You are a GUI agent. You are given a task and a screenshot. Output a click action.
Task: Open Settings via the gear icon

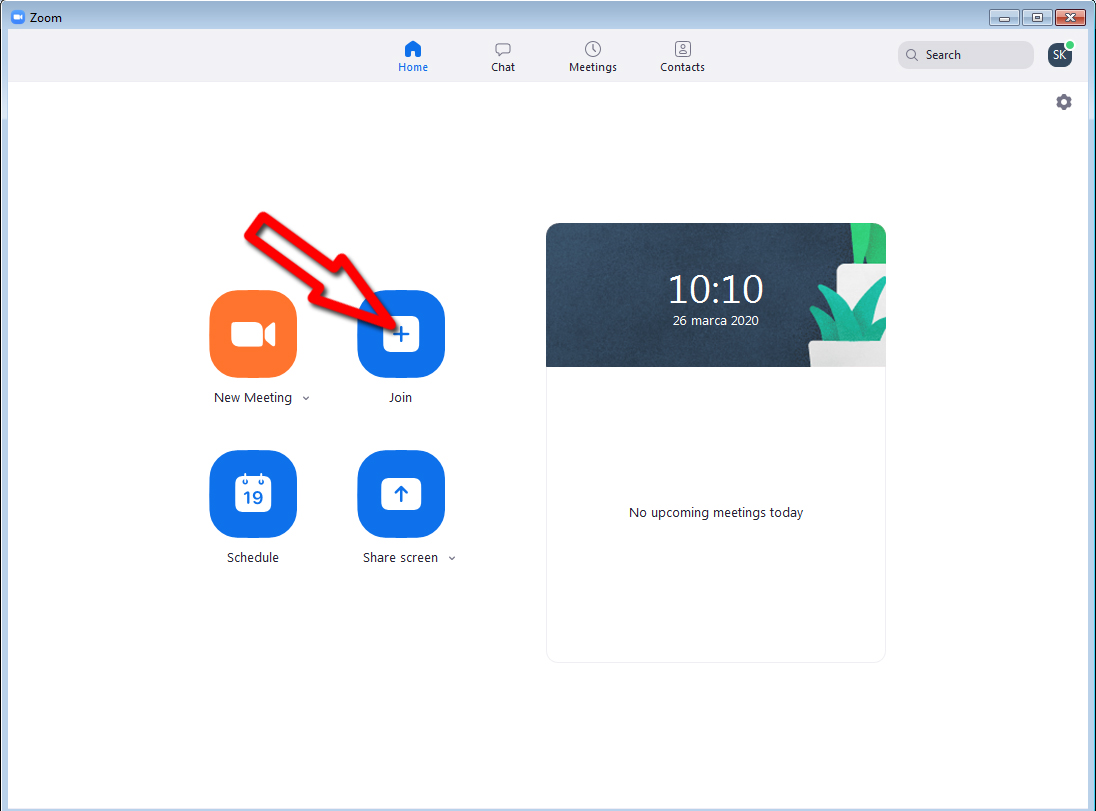coord(1063,102)
